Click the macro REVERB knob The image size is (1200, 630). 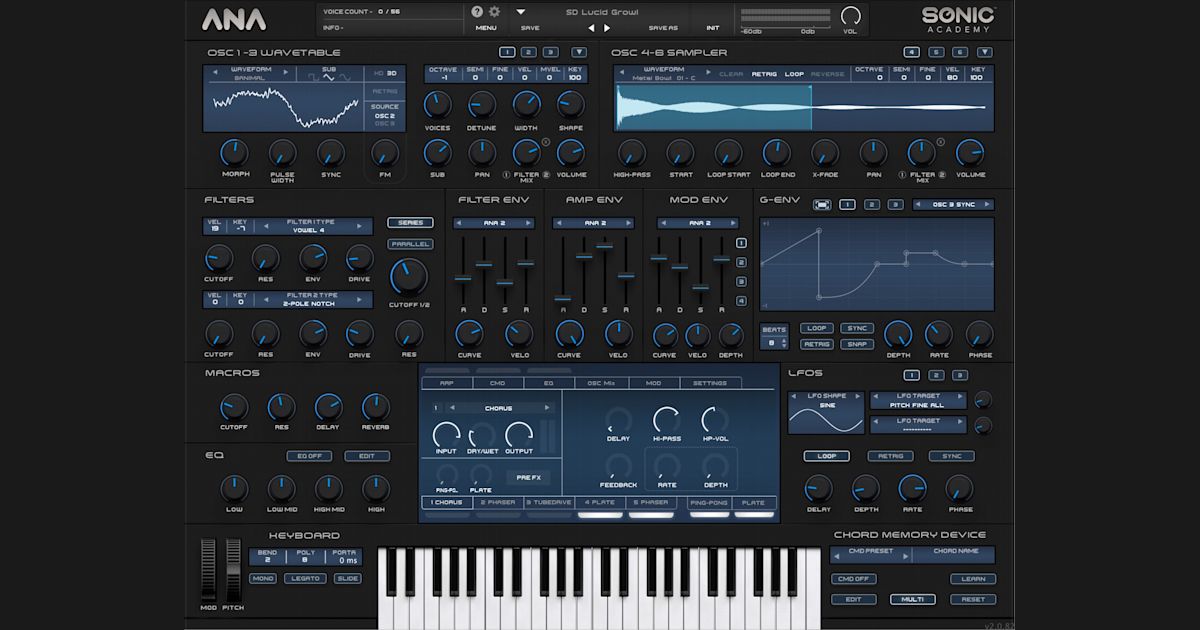(375, 407)
